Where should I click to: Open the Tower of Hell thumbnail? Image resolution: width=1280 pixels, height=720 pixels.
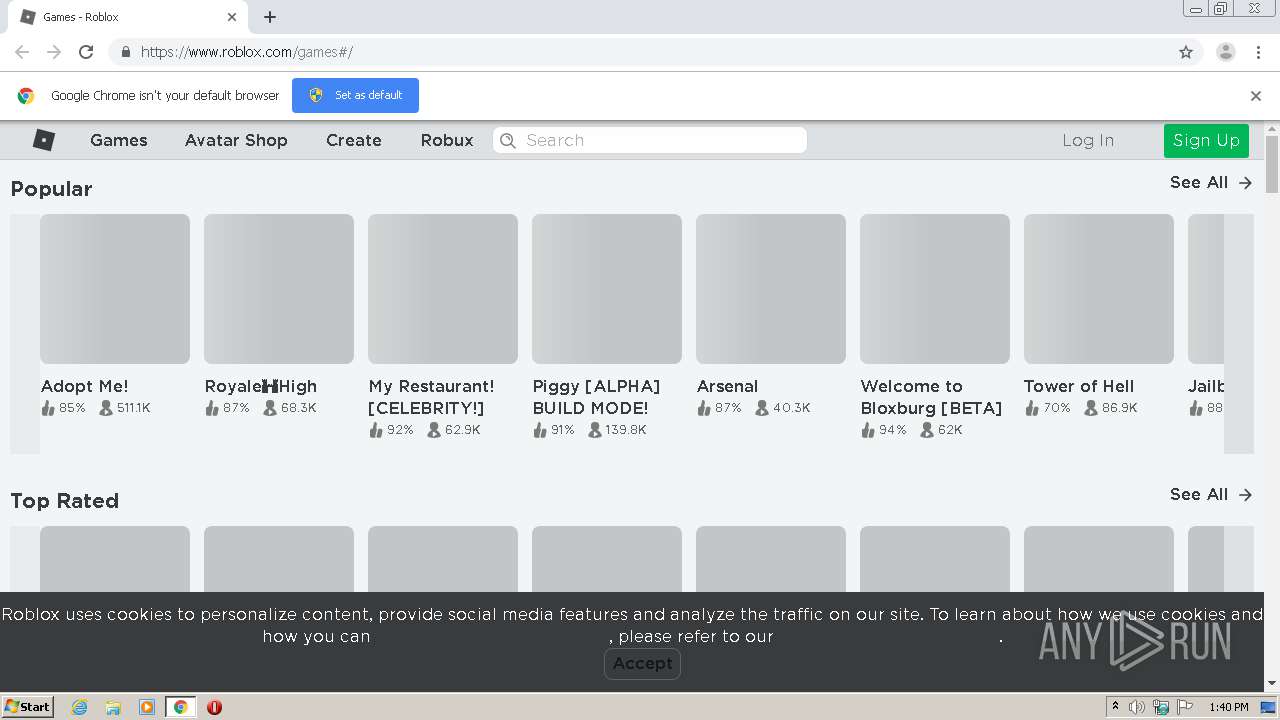pyautogui.click(x=1099, y=289)
